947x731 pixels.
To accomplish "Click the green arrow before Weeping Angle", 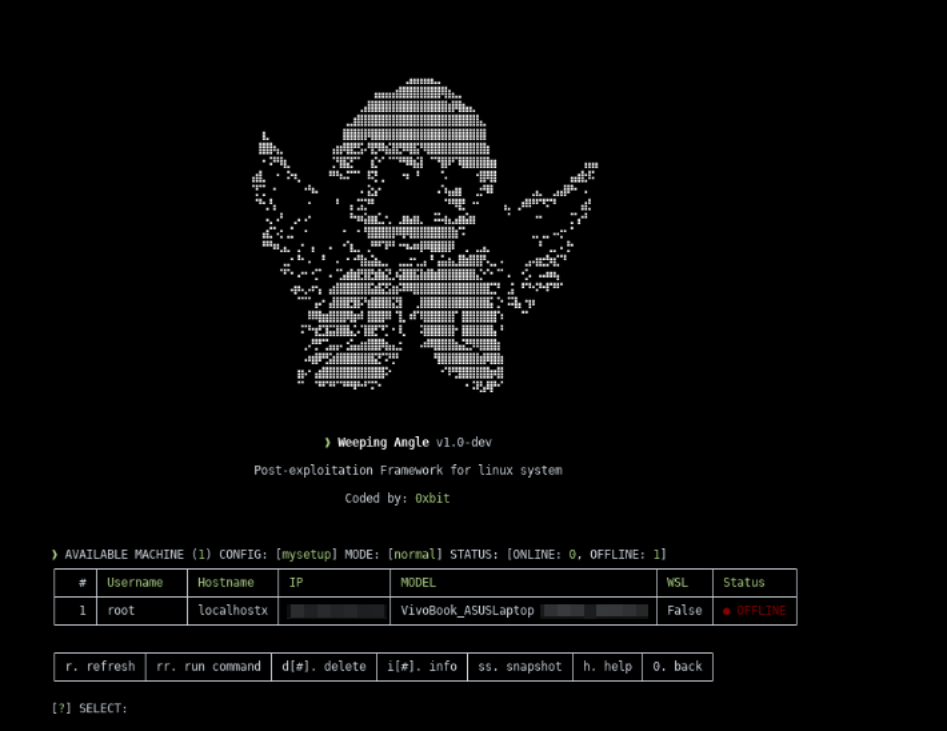I will (327, 442).
